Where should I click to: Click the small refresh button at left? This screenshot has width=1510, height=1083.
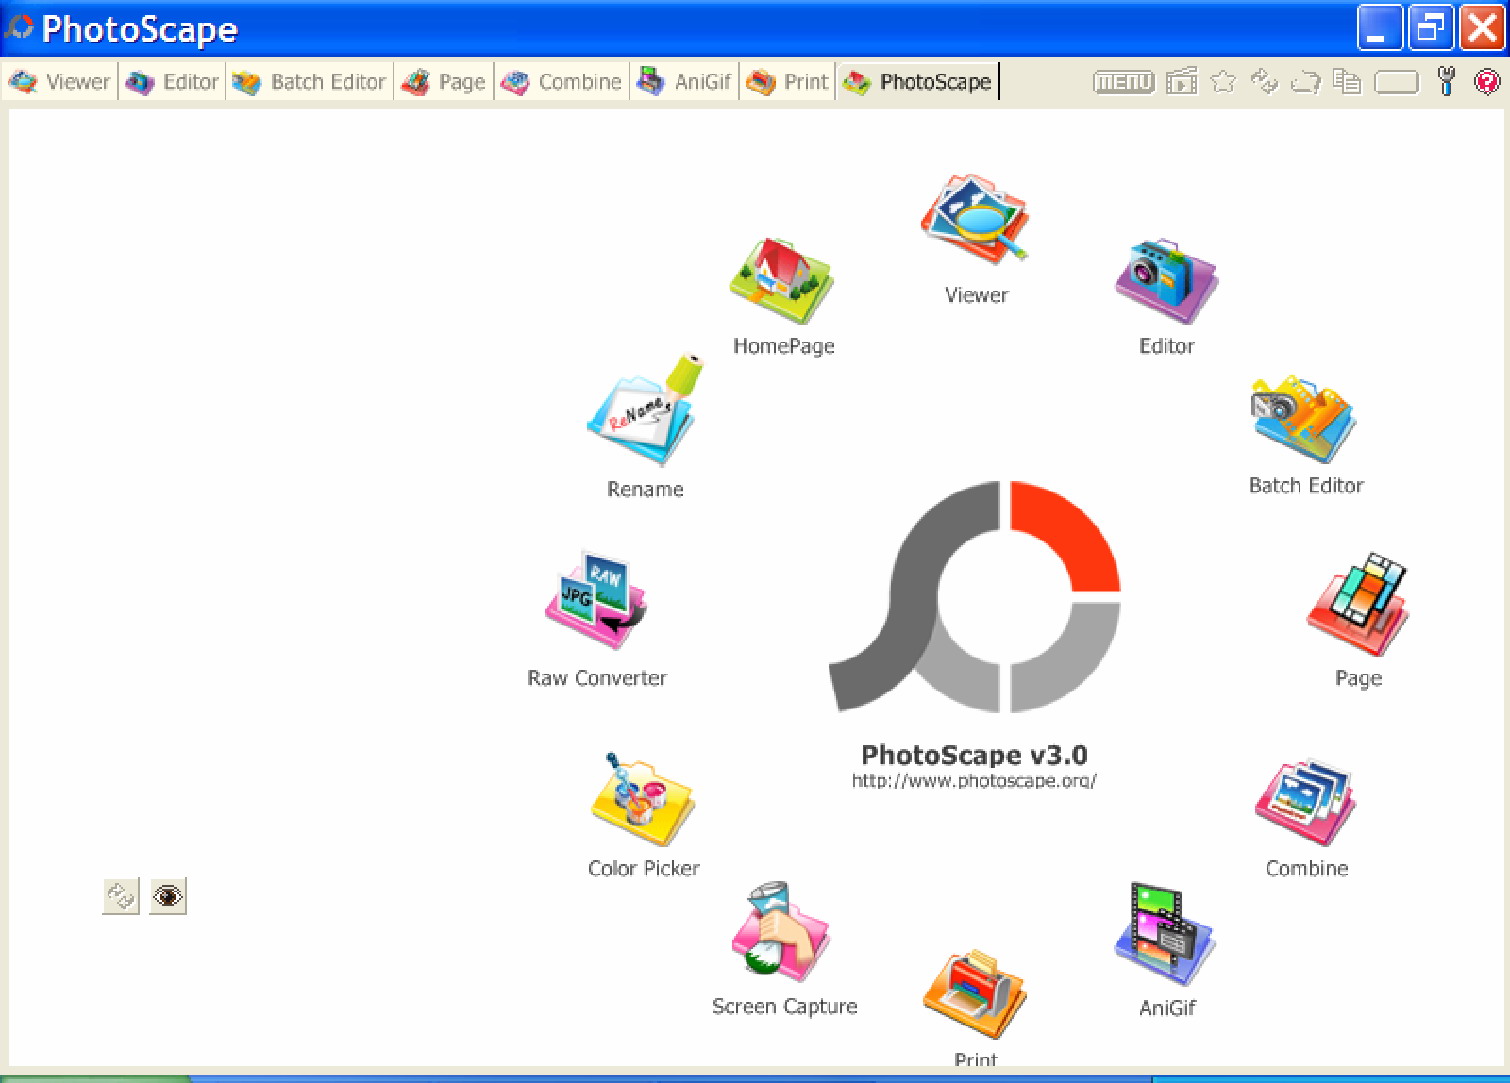[x=121, y=896]
